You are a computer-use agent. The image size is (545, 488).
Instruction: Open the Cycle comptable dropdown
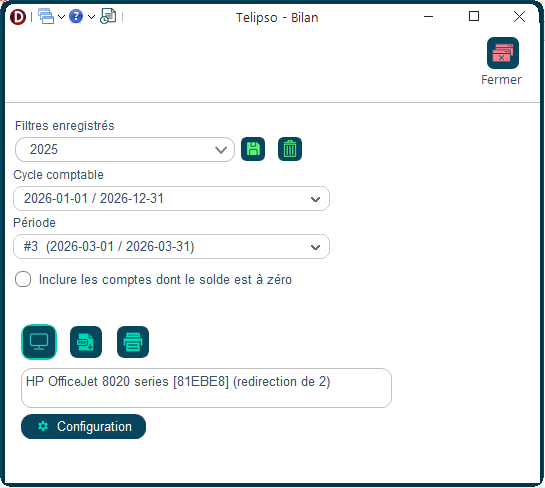[x=171, y=198]
